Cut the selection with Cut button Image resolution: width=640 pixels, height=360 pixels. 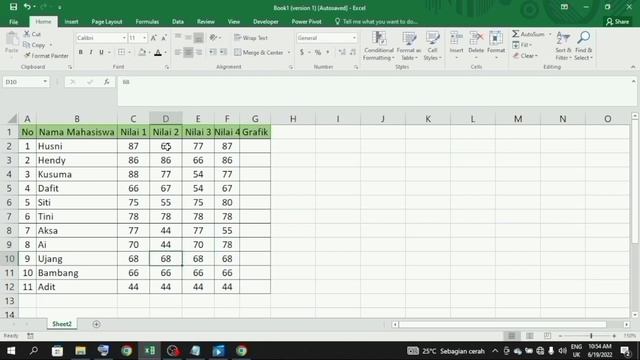(x=32, y=34)
